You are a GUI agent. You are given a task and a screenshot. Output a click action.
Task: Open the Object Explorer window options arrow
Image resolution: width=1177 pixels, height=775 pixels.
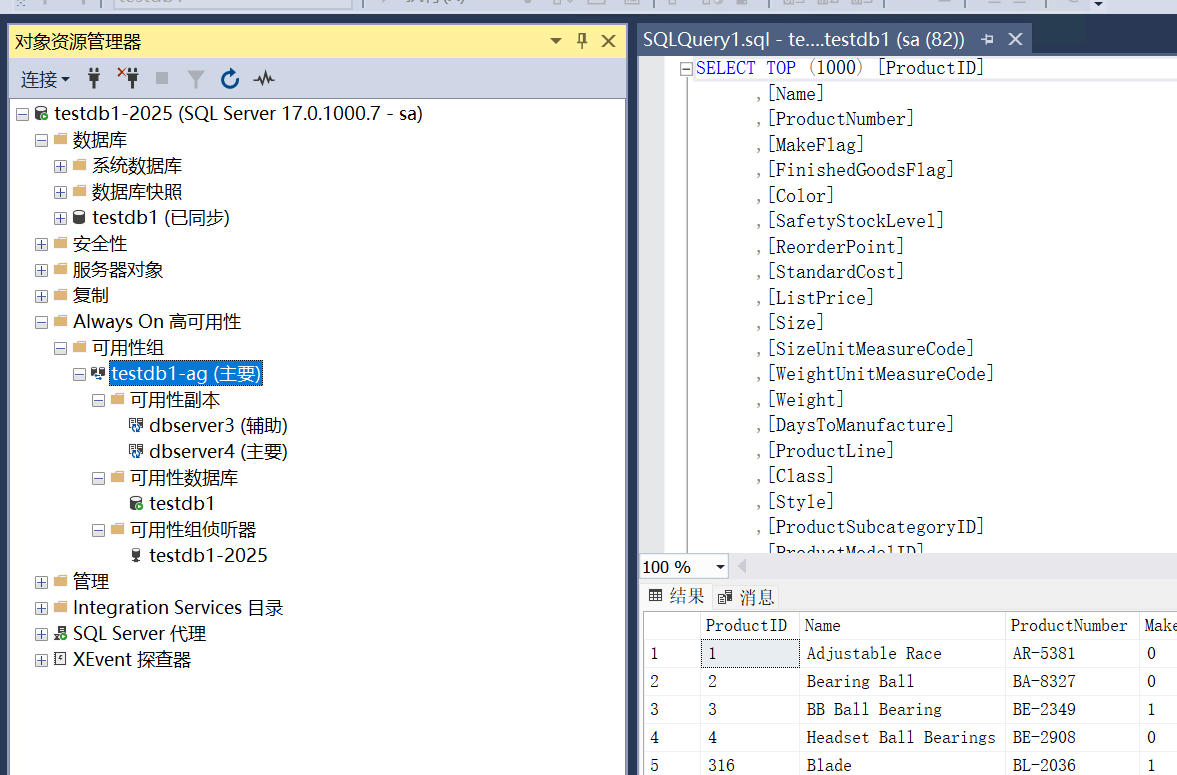click(556, 41)
